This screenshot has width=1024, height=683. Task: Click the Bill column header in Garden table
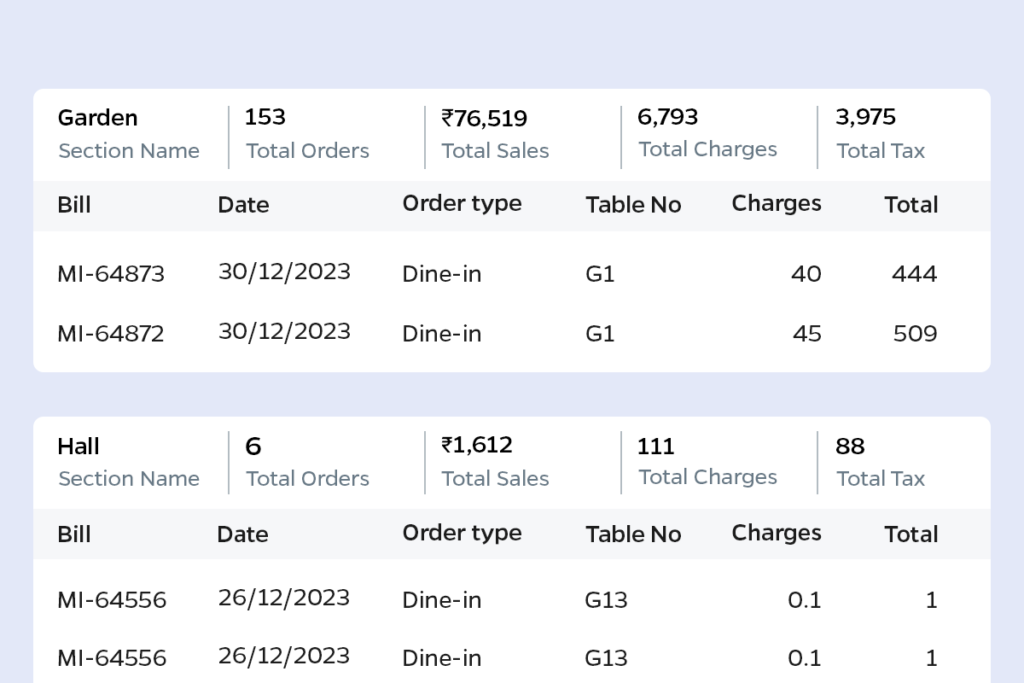tap(74, 205)
